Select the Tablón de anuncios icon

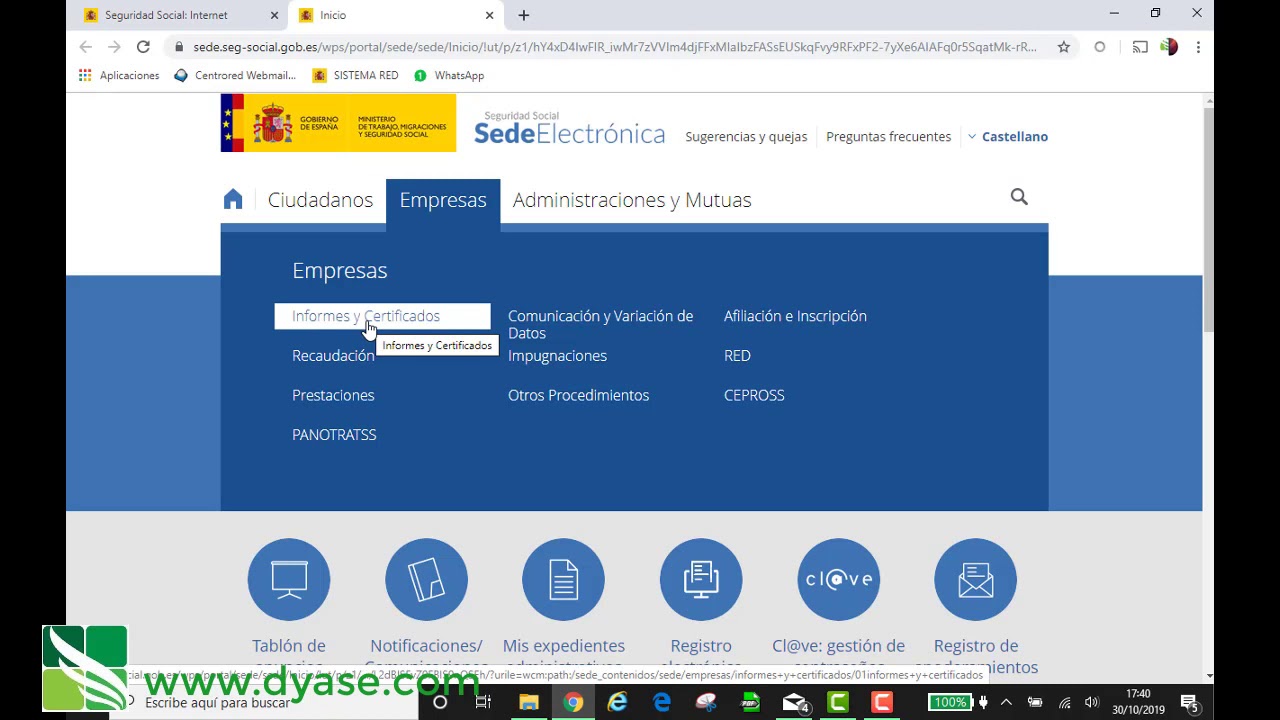289,579
